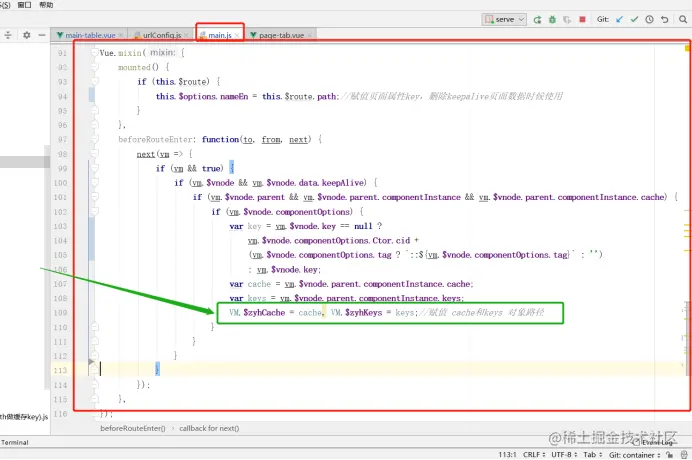
Task: Switch to page-tab.vue tab
Action: [281, 35]
